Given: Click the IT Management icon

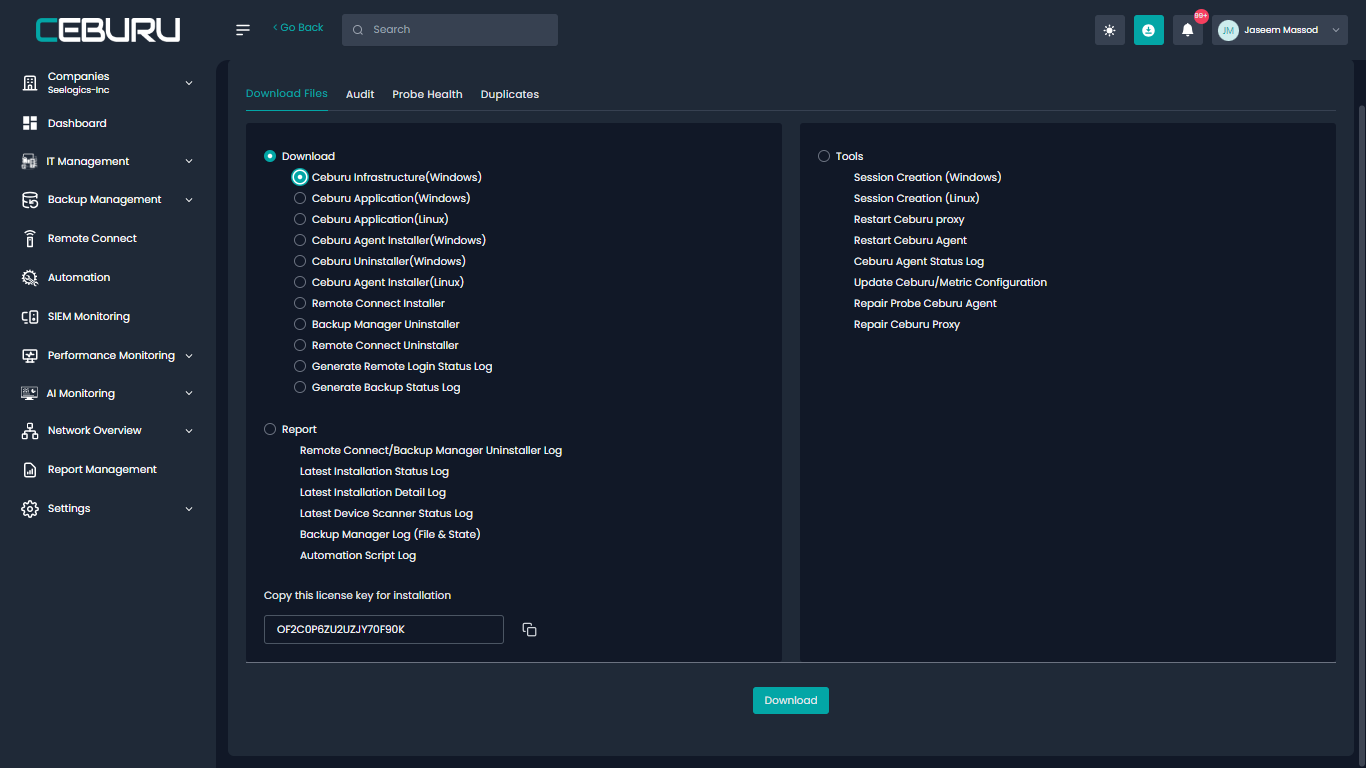Looking at the screenshot, I should [30, 161].
